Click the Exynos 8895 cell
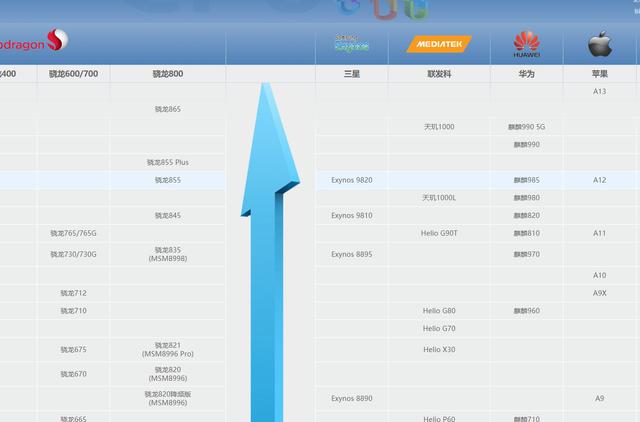 click(x=351, y=254)
